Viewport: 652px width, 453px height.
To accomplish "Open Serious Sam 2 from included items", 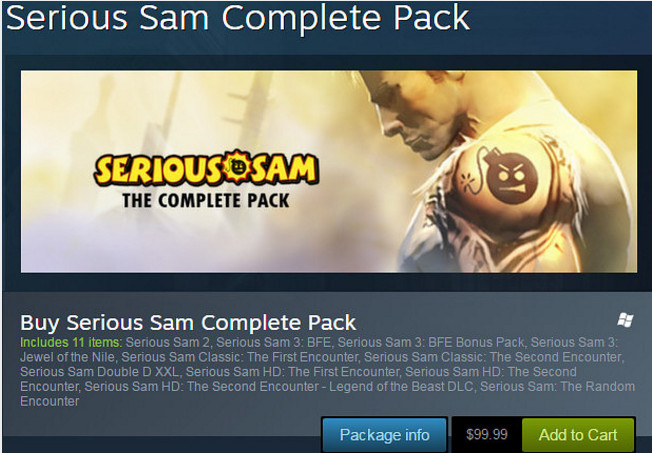I will coord(168,342).
